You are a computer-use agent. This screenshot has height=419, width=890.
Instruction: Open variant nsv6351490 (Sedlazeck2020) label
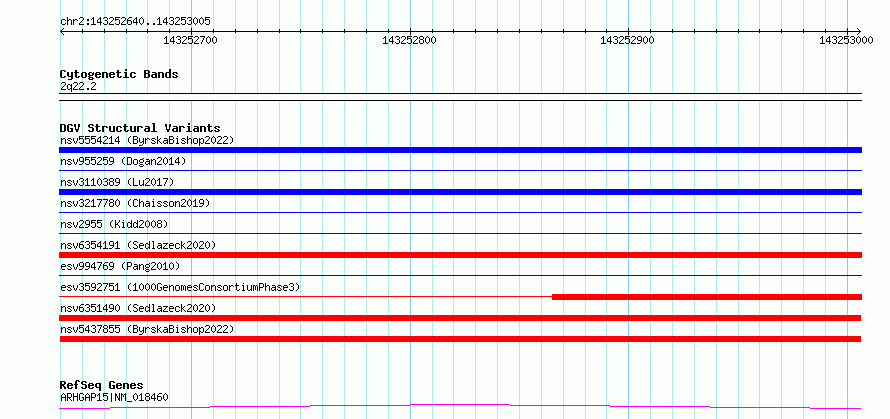pyautogui.click(x=138, y=308)
